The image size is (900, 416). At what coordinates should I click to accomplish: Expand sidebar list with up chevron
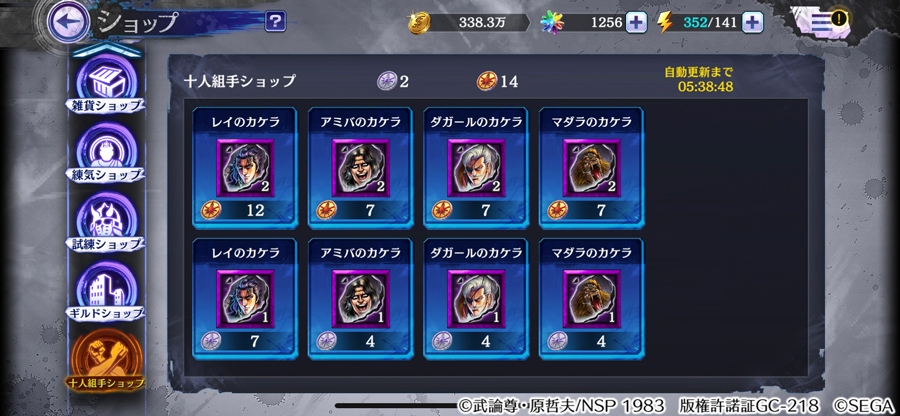pyautogui.click(x=107, y=50)
